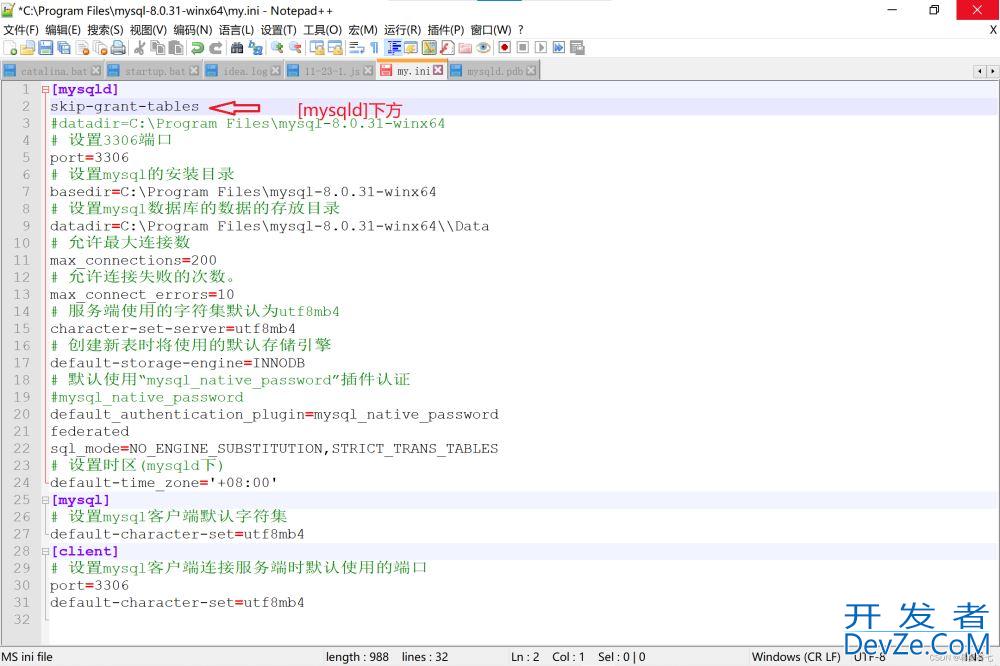Print the document with the printer icon

[118, 48]
